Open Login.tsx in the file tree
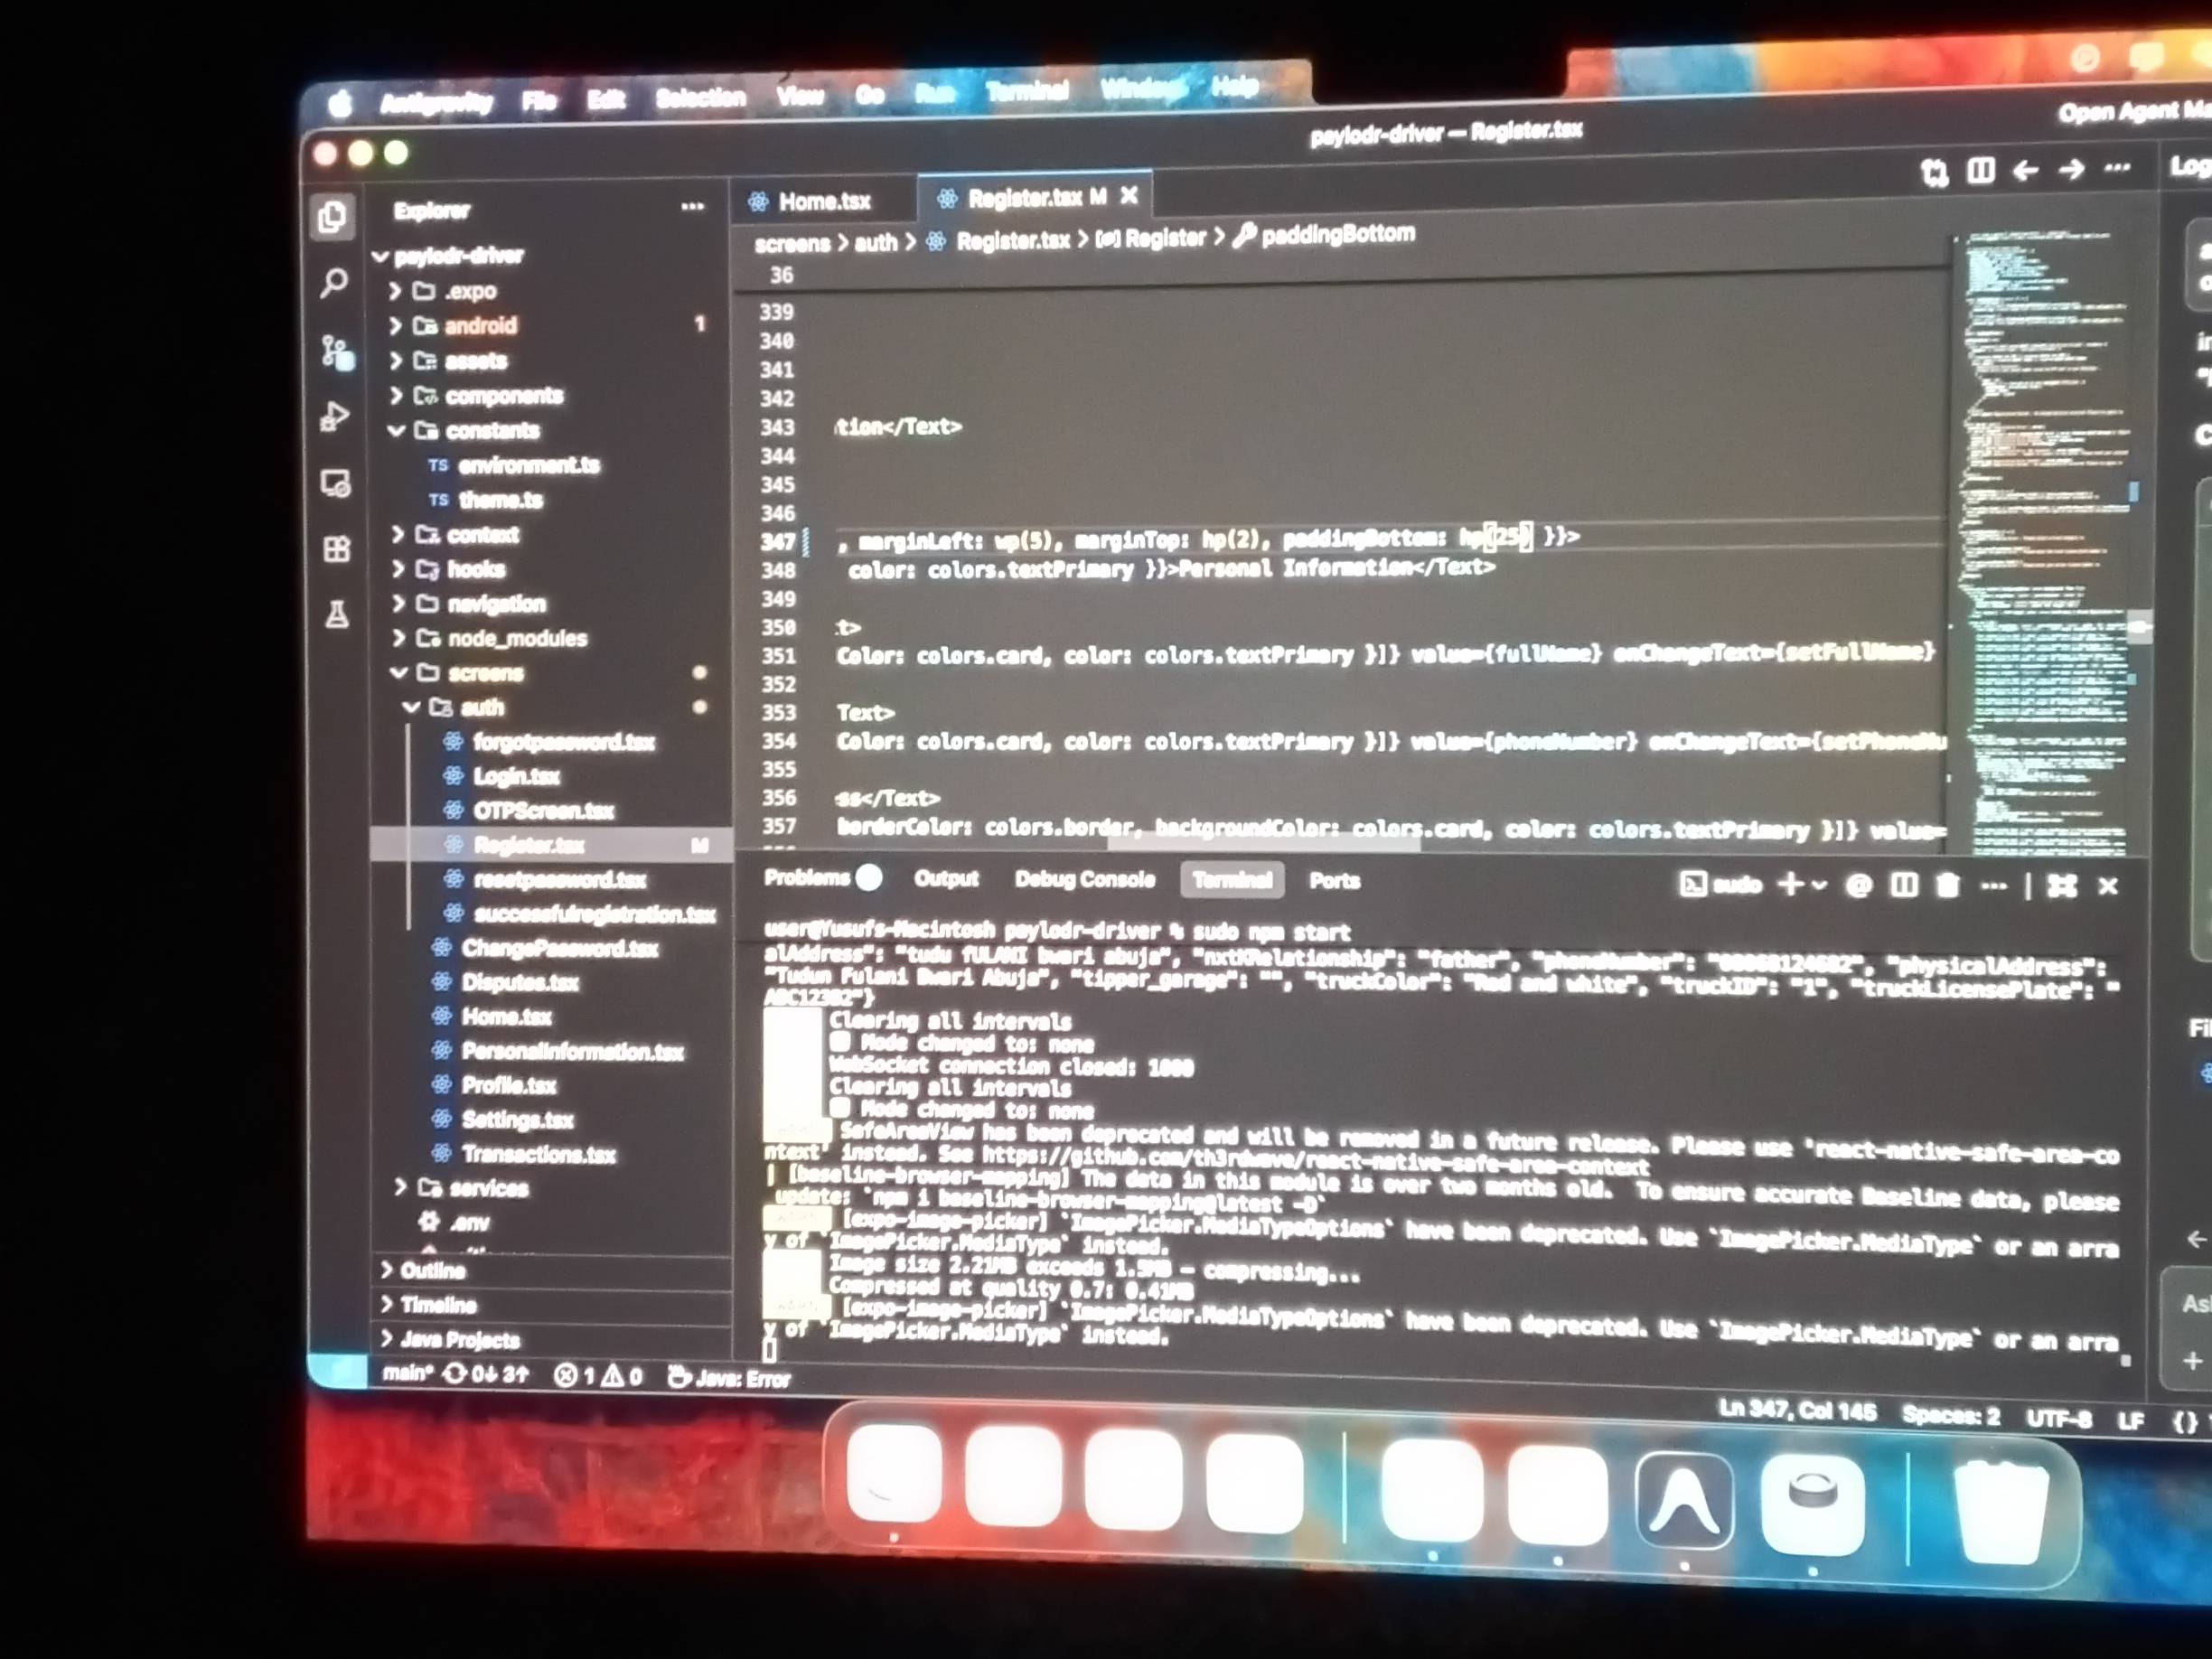Screen dimensions: 2212x1659 (516, 776)
